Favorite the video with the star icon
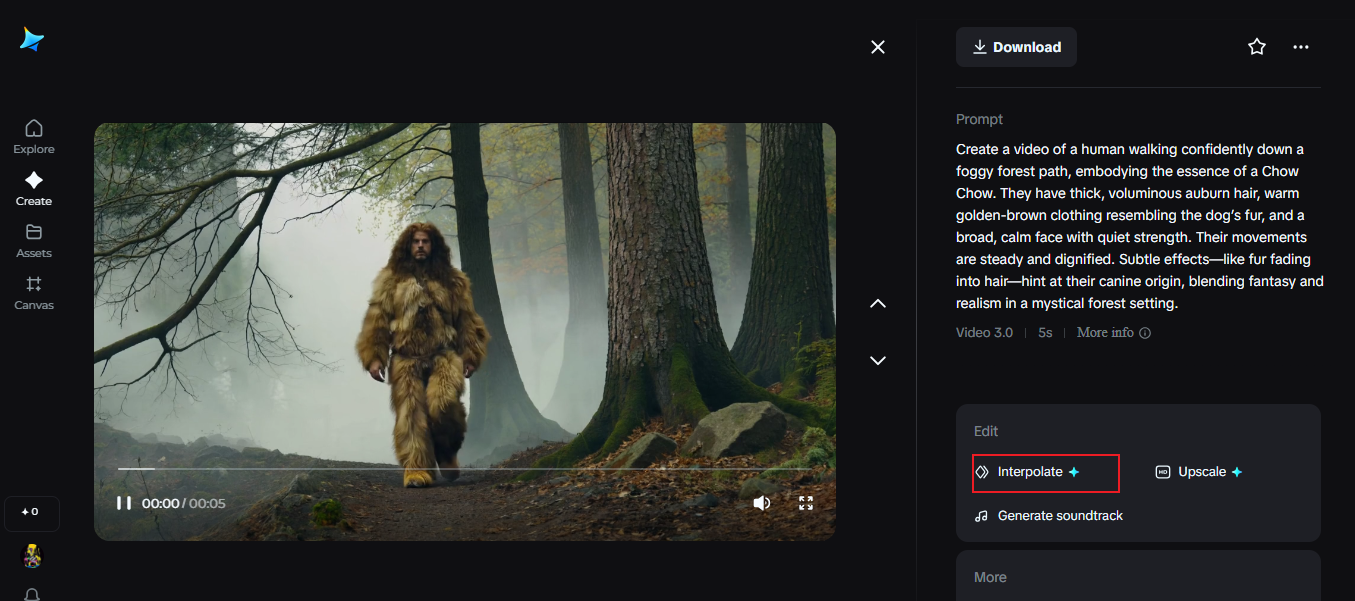Viewport: 1355px width, 601px height. coord(1257,47)
